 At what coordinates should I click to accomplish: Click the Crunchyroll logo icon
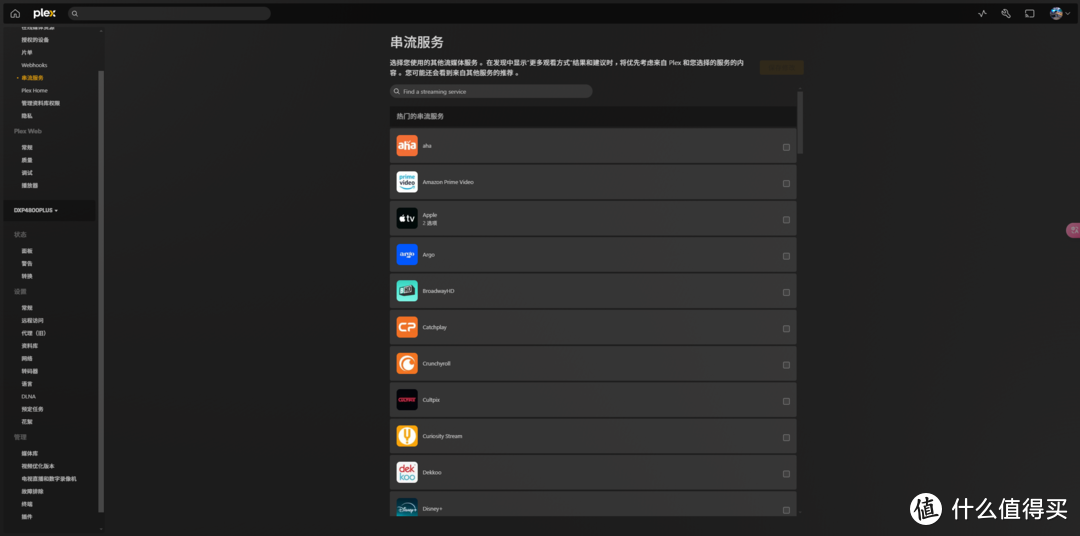407,363
